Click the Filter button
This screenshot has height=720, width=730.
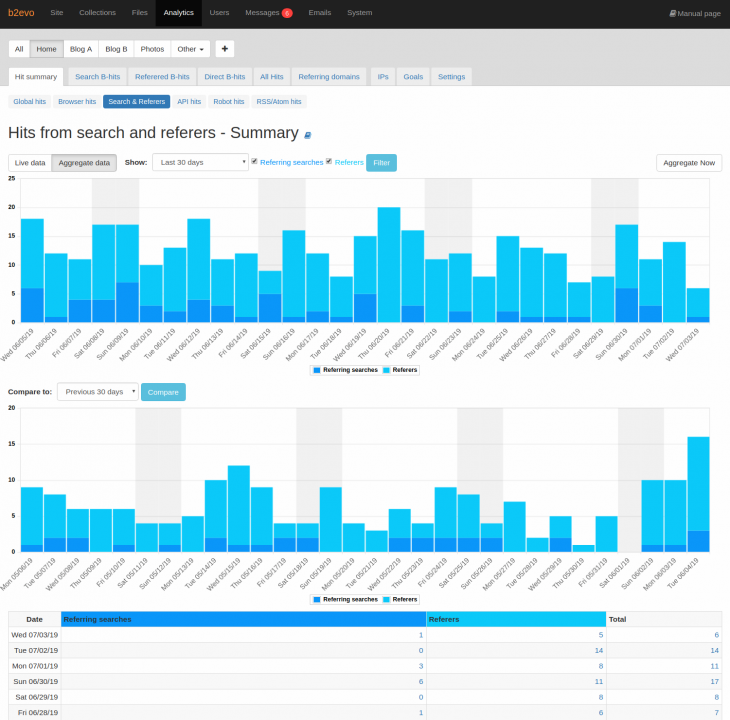coord(381,163)
